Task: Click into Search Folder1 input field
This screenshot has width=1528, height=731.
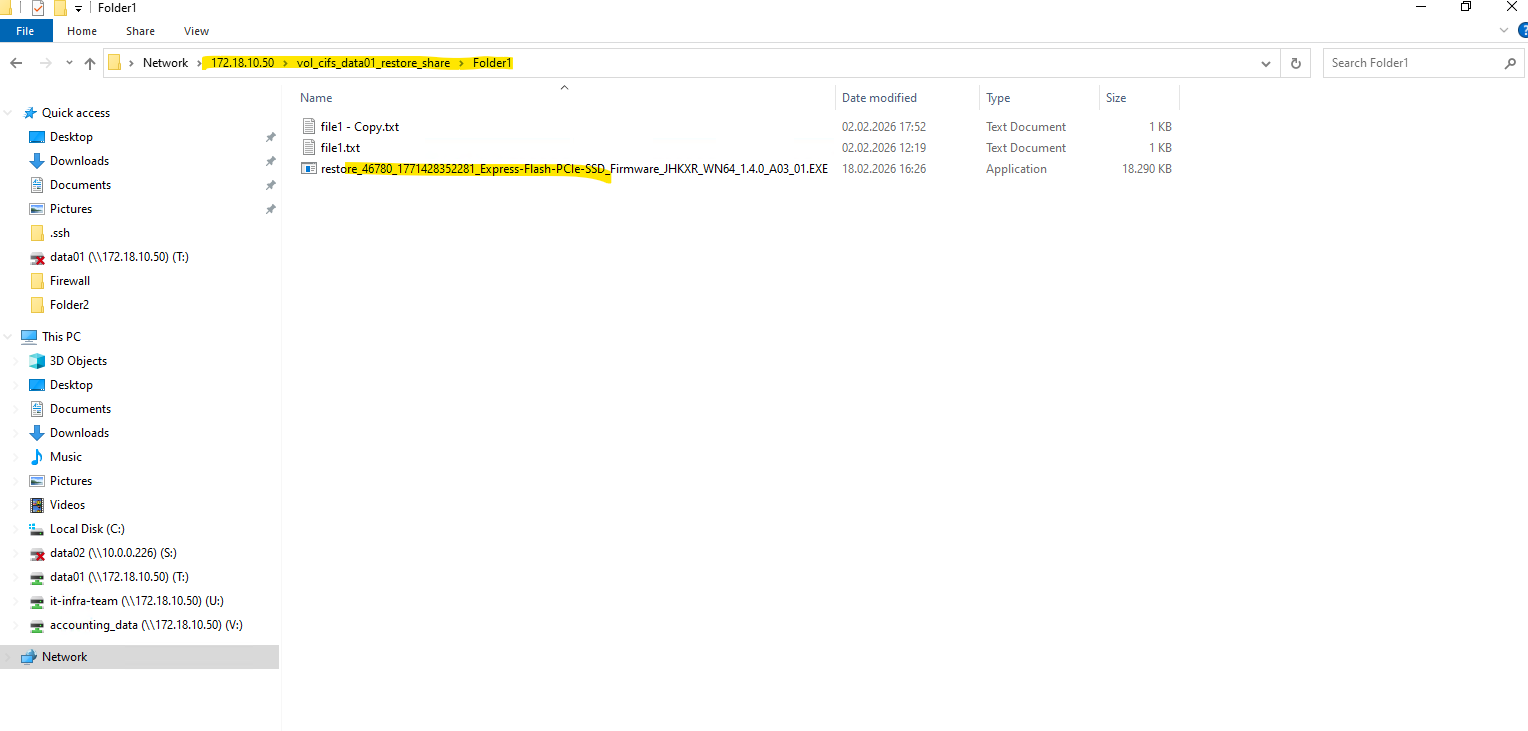Action: click(x=1410, y=63)
